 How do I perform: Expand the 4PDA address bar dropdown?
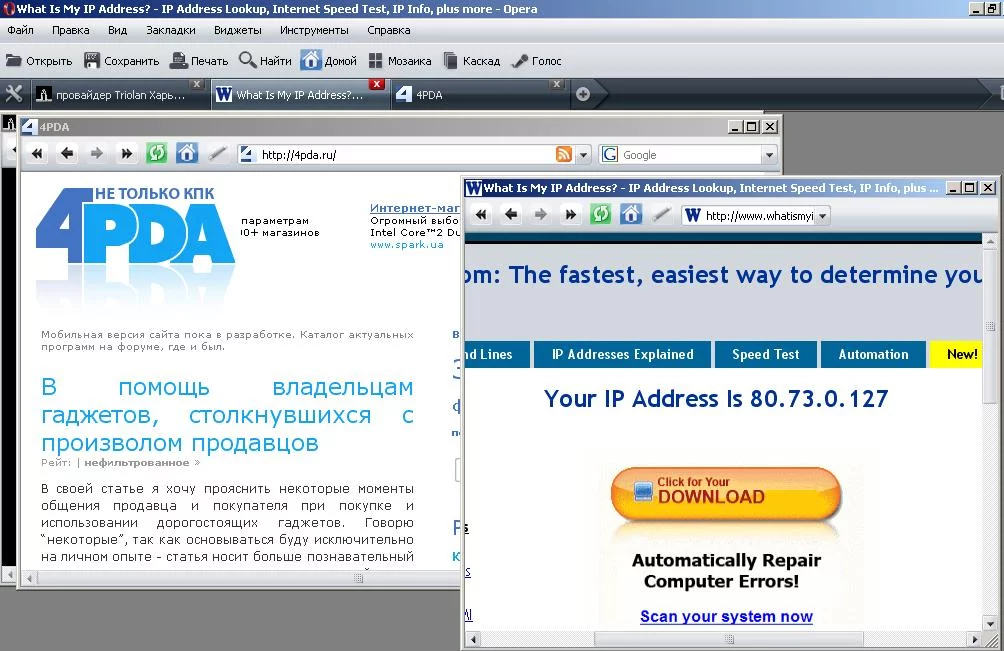583,155
